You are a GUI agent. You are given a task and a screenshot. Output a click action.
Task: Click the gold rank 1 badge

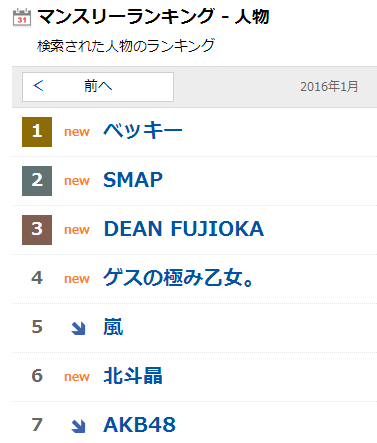click(x=37, y=132)
